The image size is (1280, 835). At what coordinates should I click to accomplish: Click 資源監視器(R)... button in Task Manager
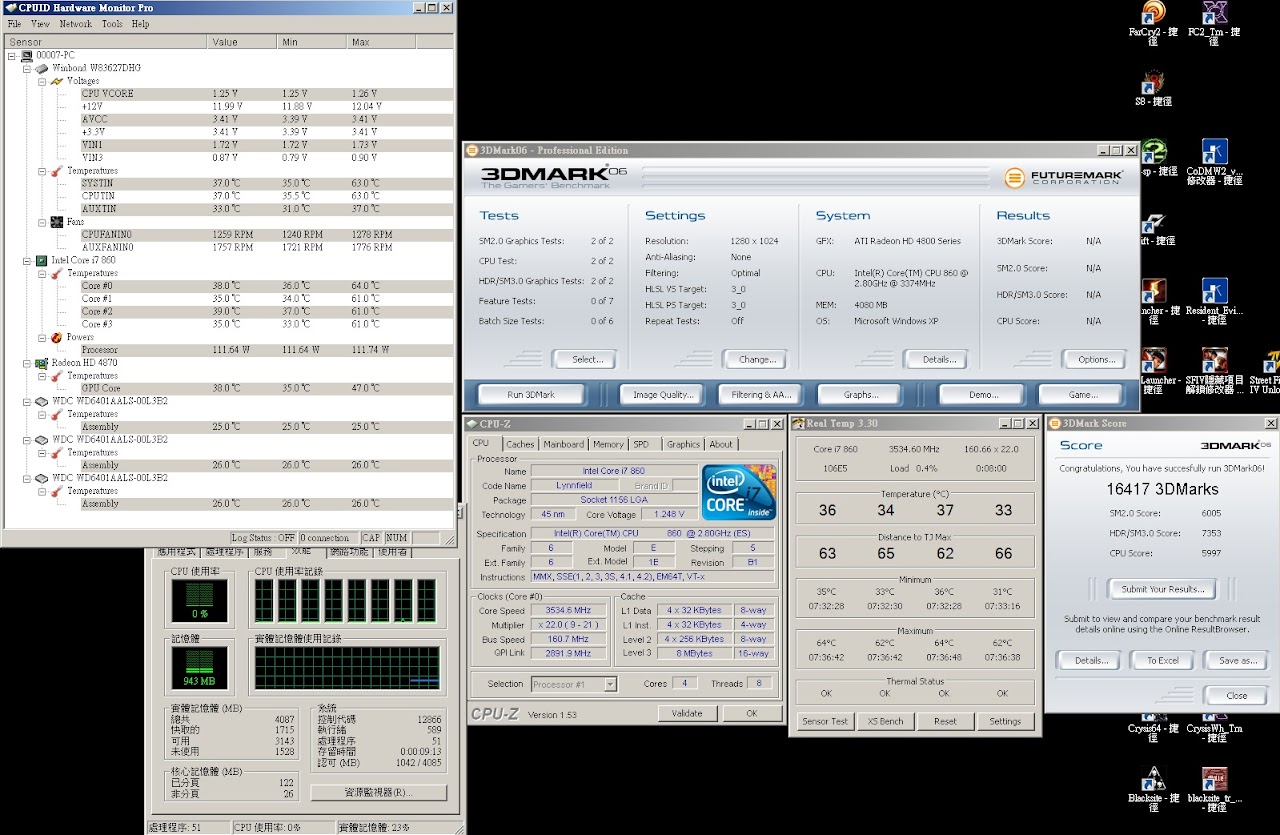pos(378,792)
